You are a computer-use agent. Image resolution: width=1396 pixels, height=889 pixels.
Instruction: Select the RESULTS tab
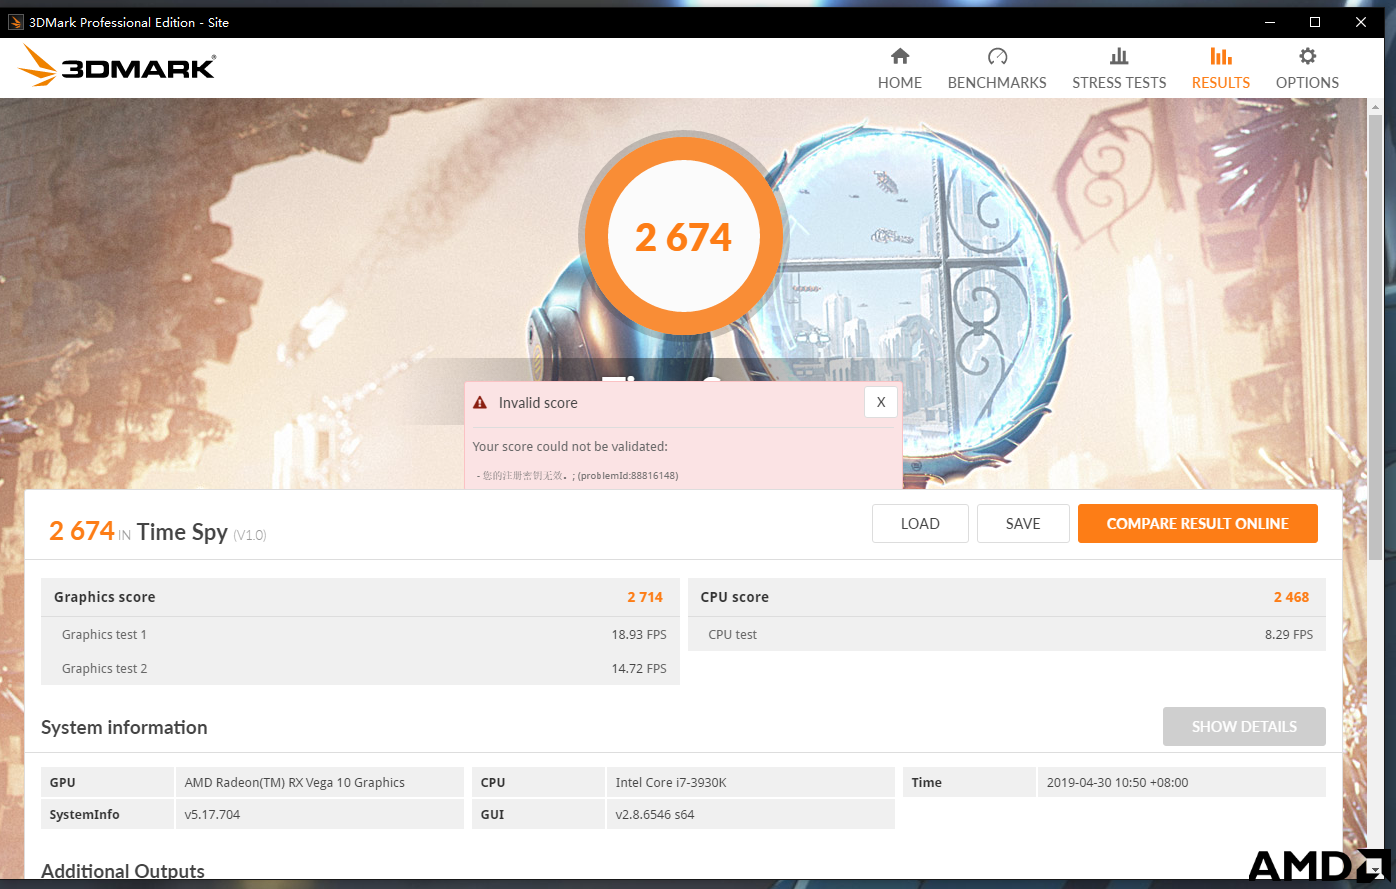pos(1221,69)
